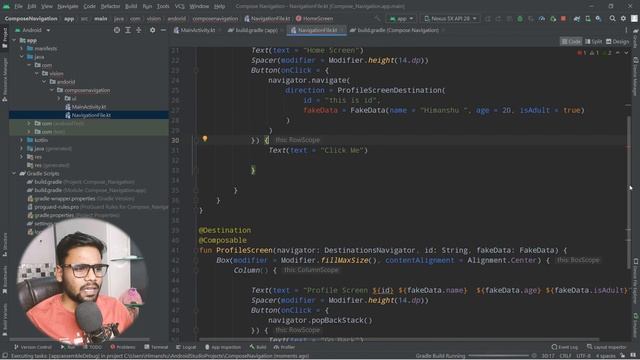Open Android project view dropdown
This screenshot has height=360, width=640.
33,30
